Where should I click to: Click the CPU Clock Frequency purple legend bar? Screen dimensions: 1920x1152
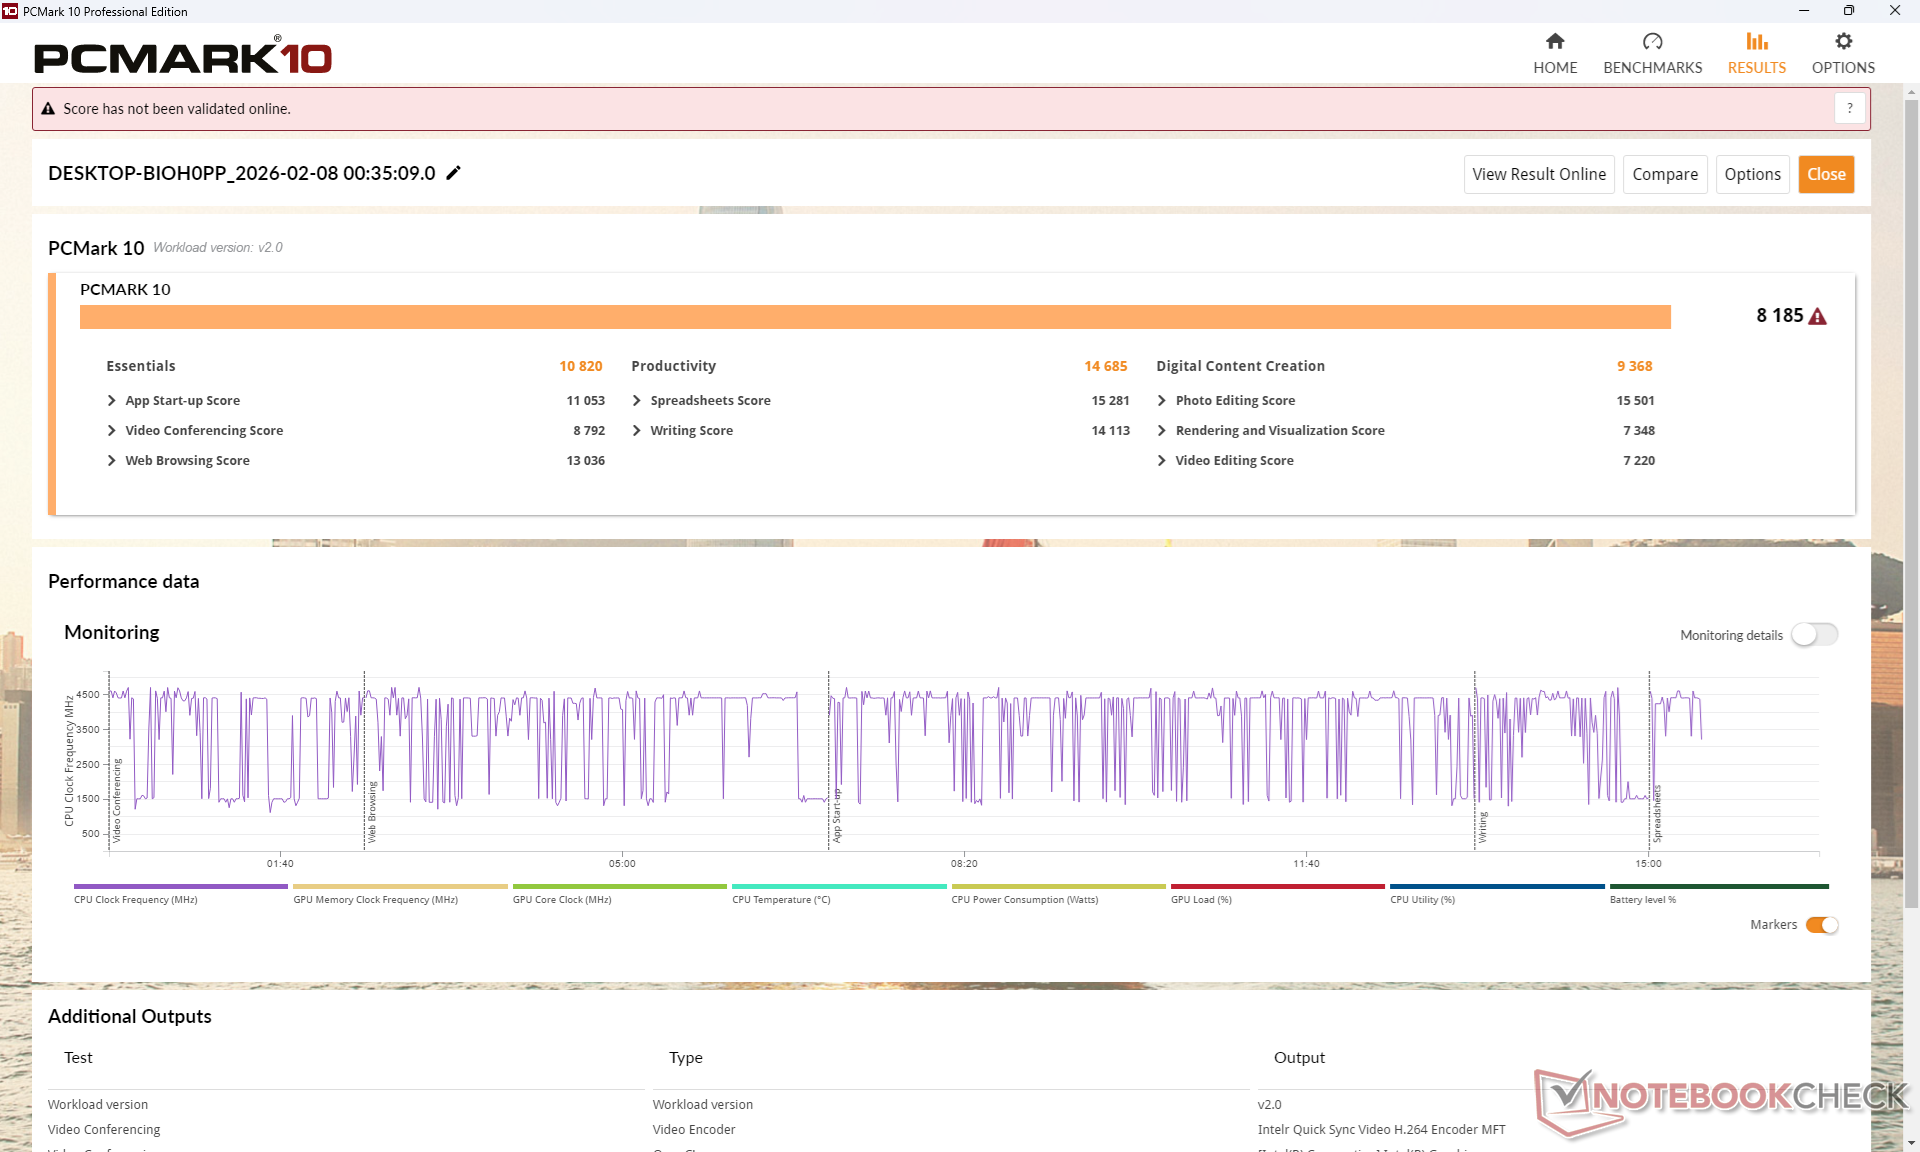[180, 886]
